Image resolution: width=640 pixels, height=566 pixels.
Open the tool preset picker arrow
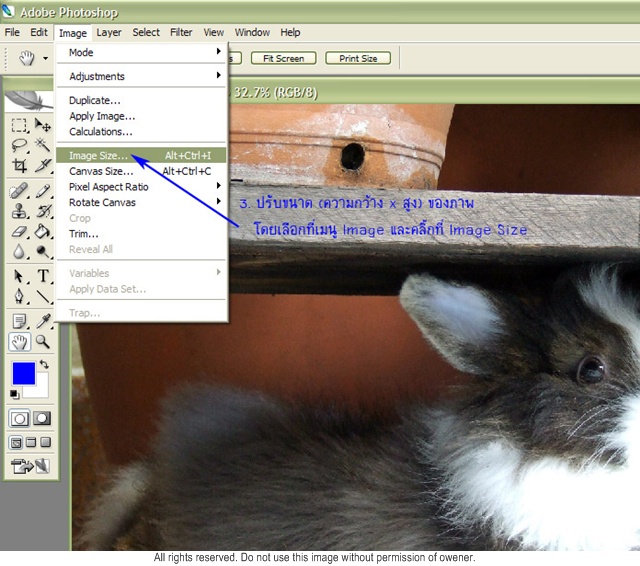[x=45, y=58]
